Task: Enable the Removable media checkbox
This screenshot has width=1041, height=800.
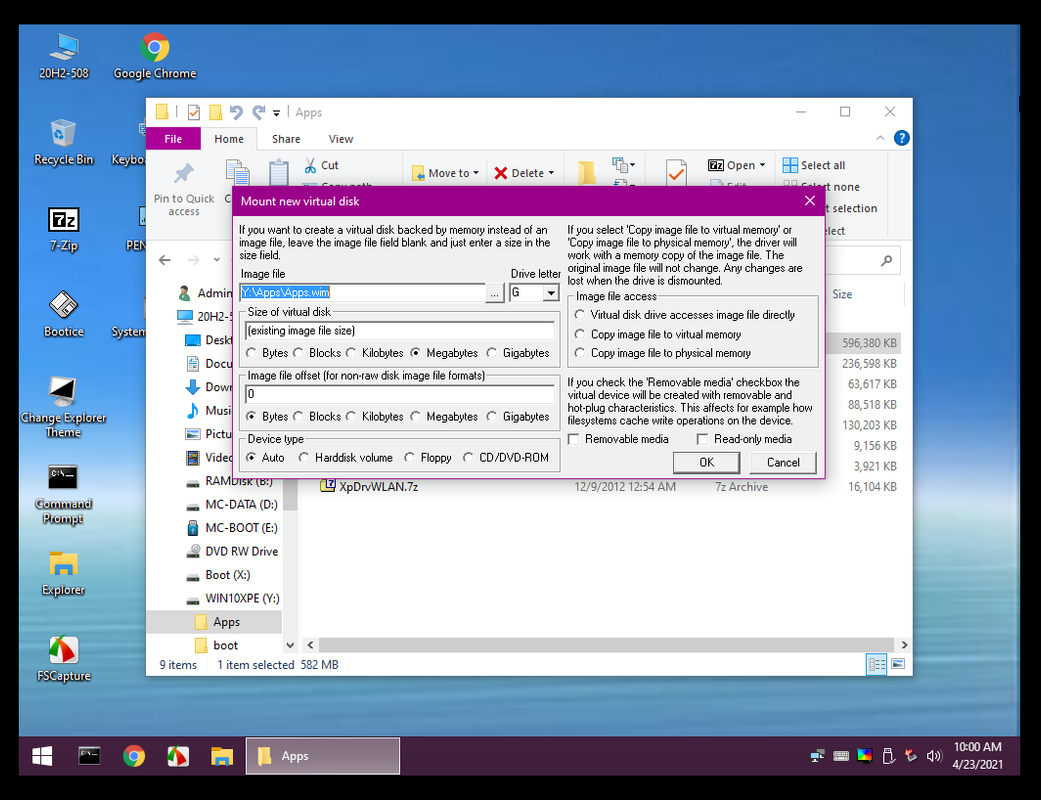Action: 619,440
